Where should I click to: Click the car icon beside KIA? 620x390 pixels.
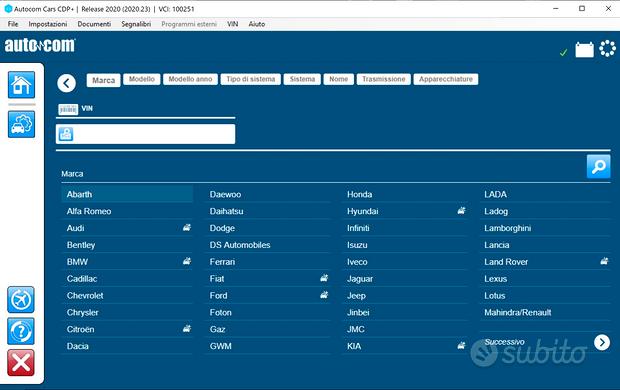coord(461,345)
